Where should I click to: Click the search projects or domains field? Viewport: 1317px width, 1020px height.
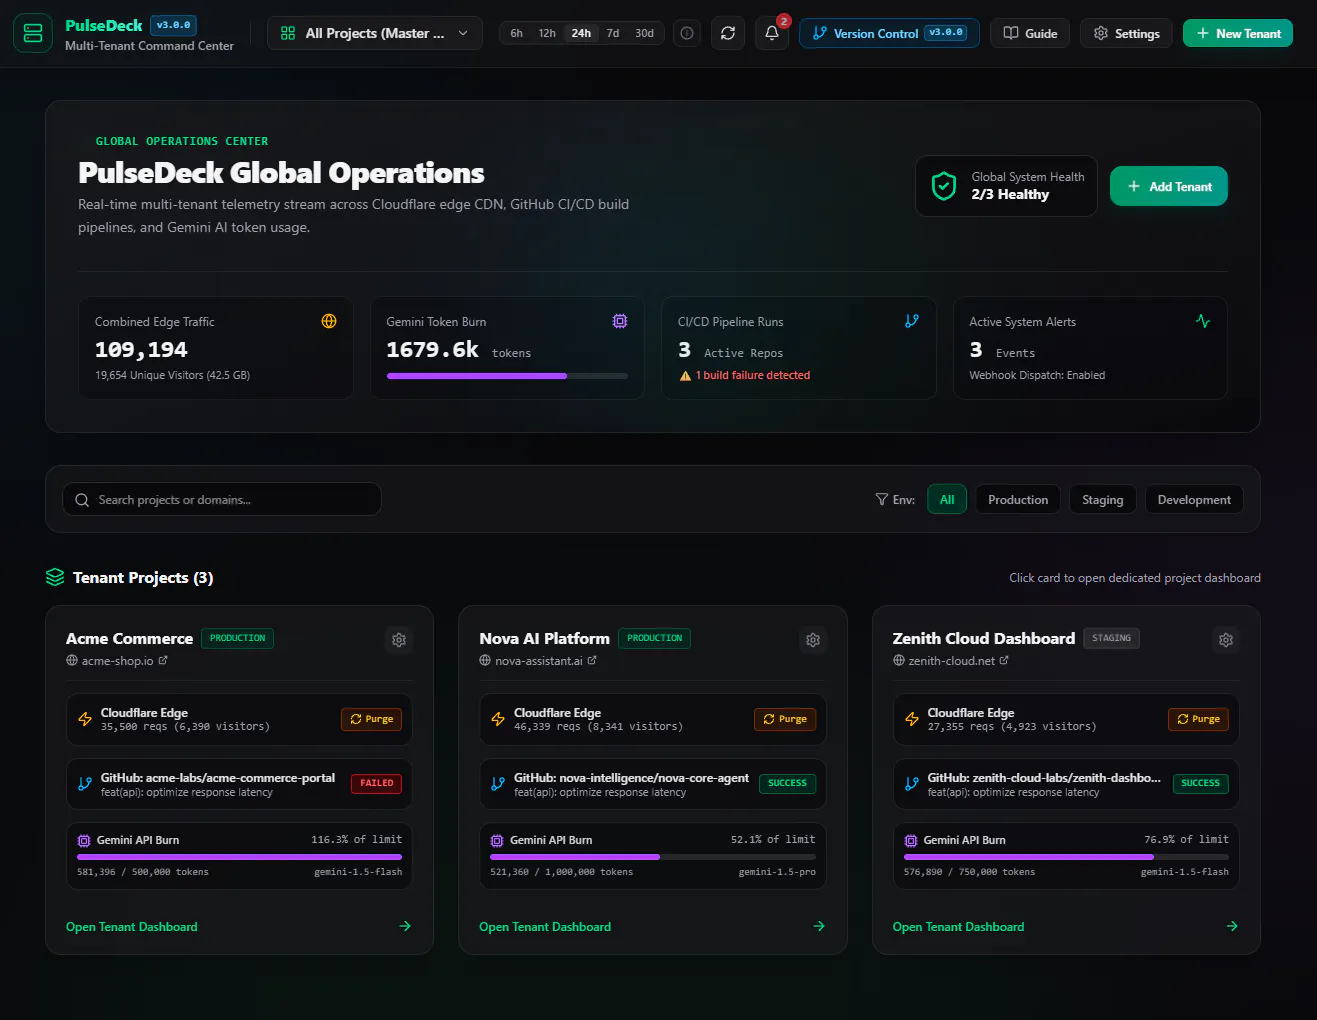pos(222,499)
